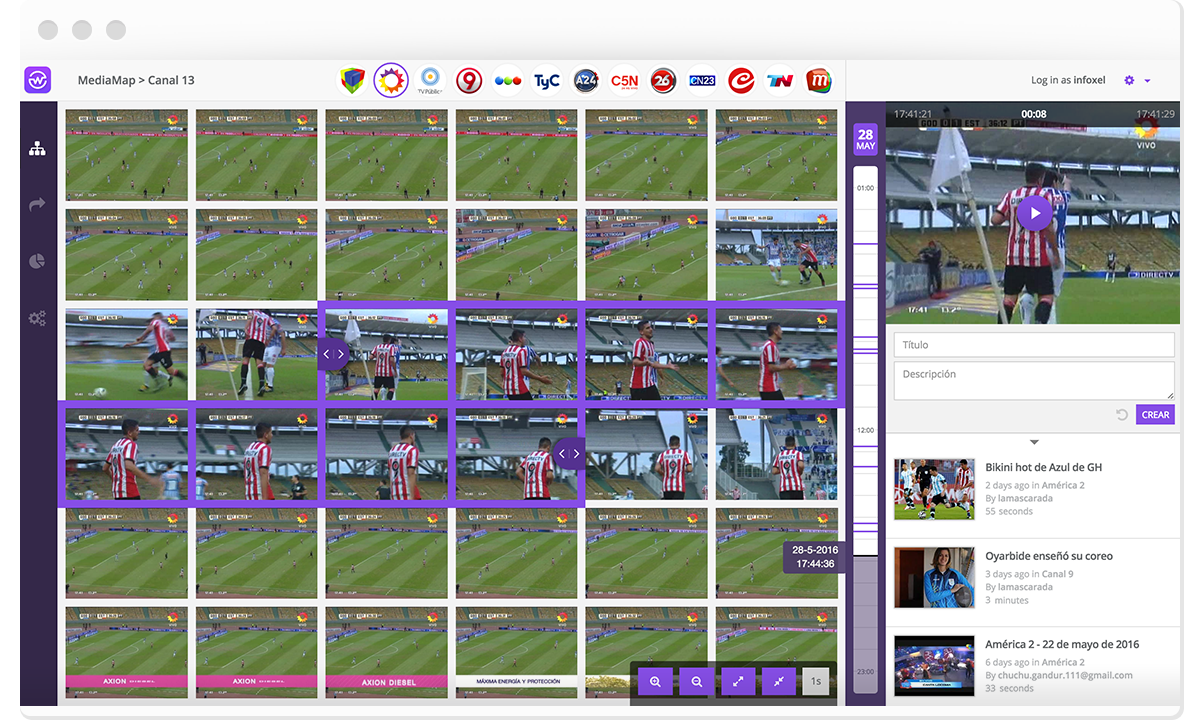Click the infoxel username link
Screen dimensions: 1200x720
[x=1089, y=80]
